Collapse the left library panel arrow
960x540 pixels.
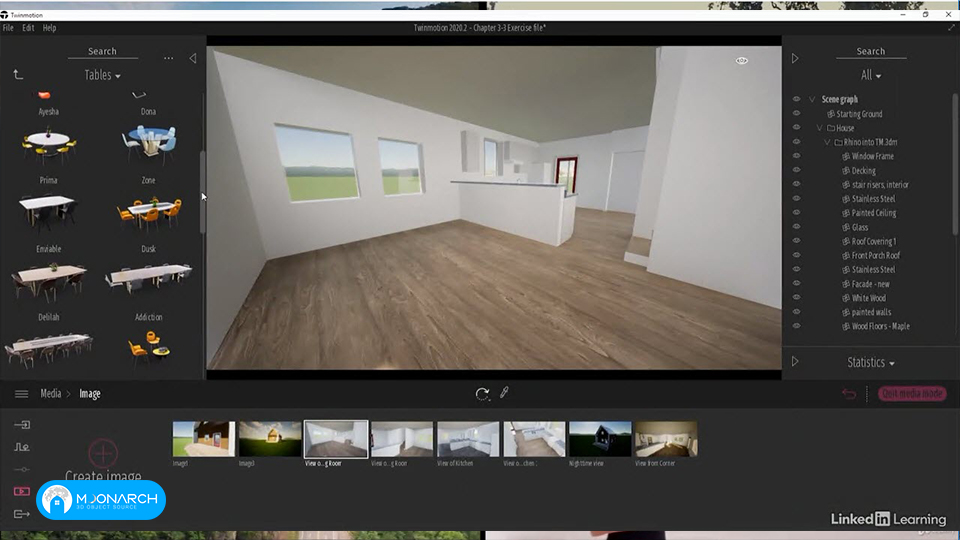pos(193,58)
